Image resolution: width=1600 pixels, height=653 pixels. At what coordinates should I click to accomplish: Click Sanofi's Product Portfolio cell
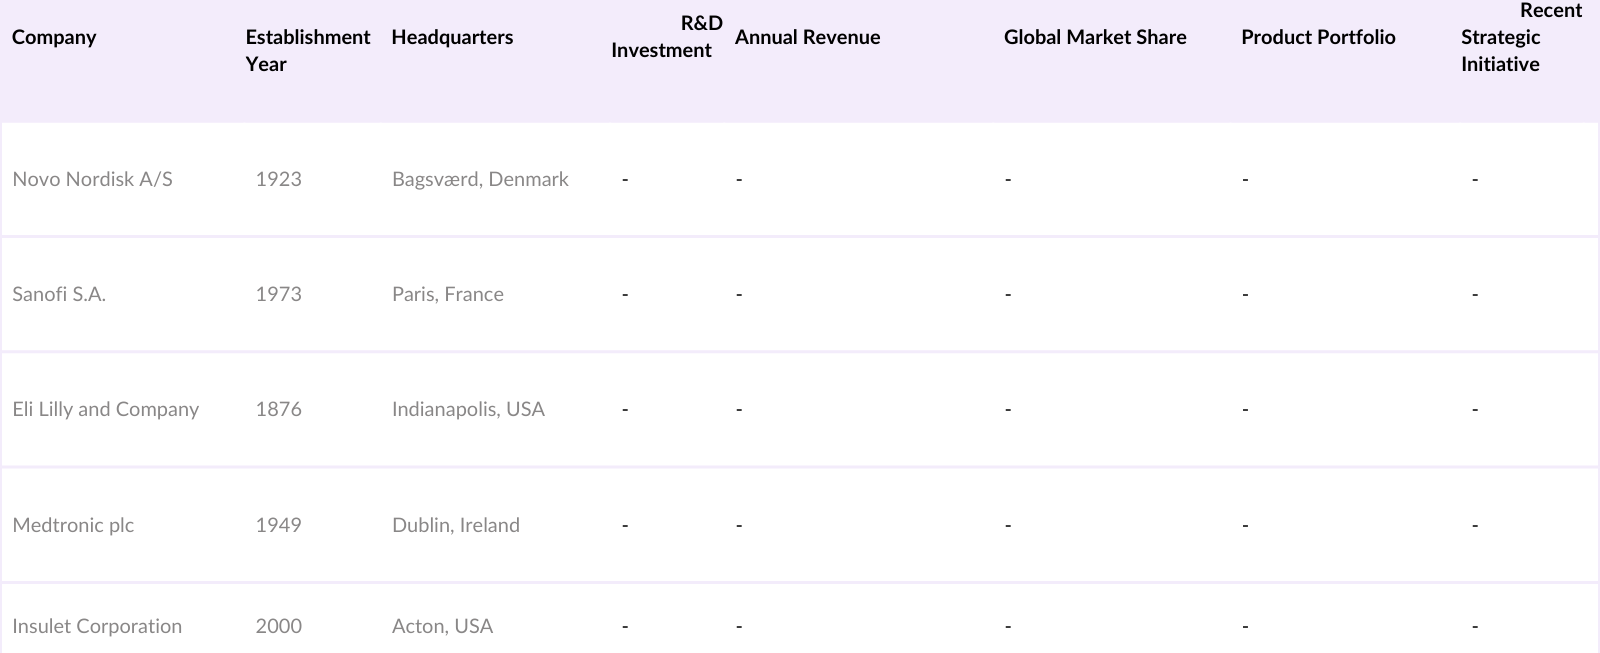click(1245, 294)
